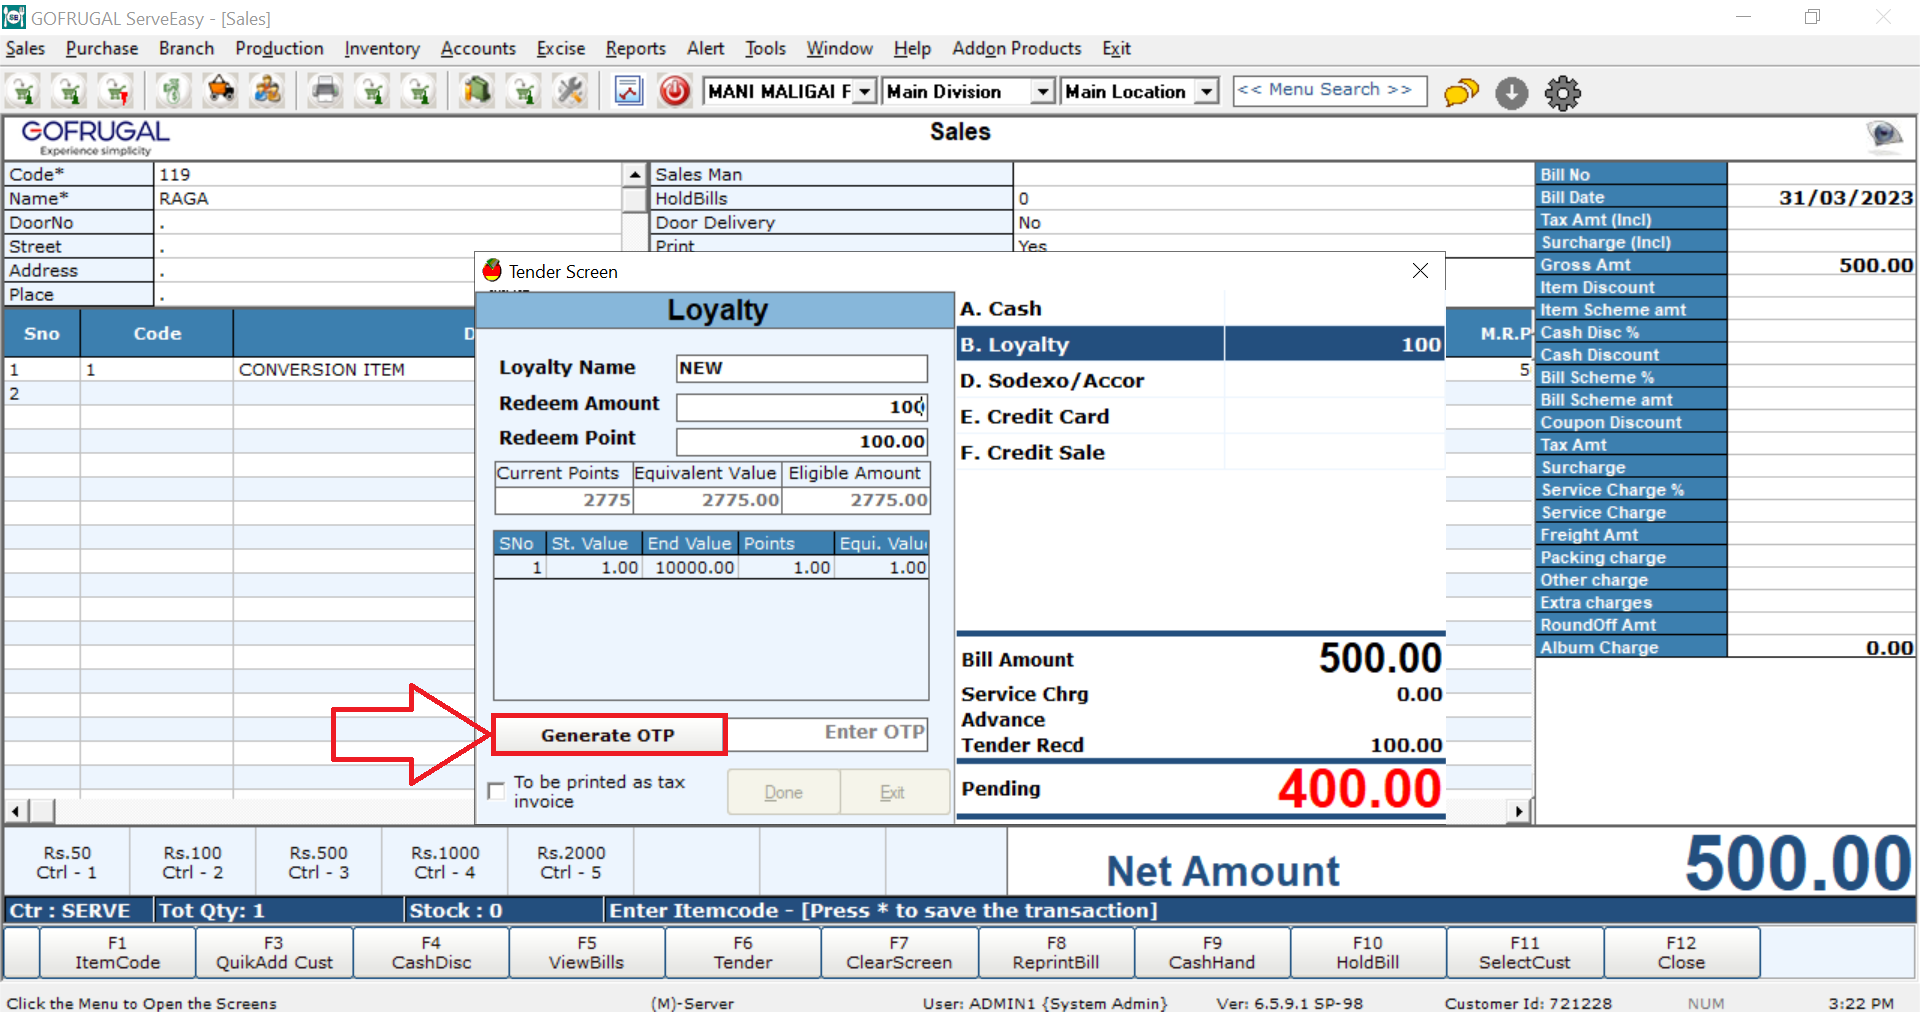This screenshot has width=1920, height=1012.
Task: Click the eye icon beside Sales heading
Action: tap(1884, 134)
